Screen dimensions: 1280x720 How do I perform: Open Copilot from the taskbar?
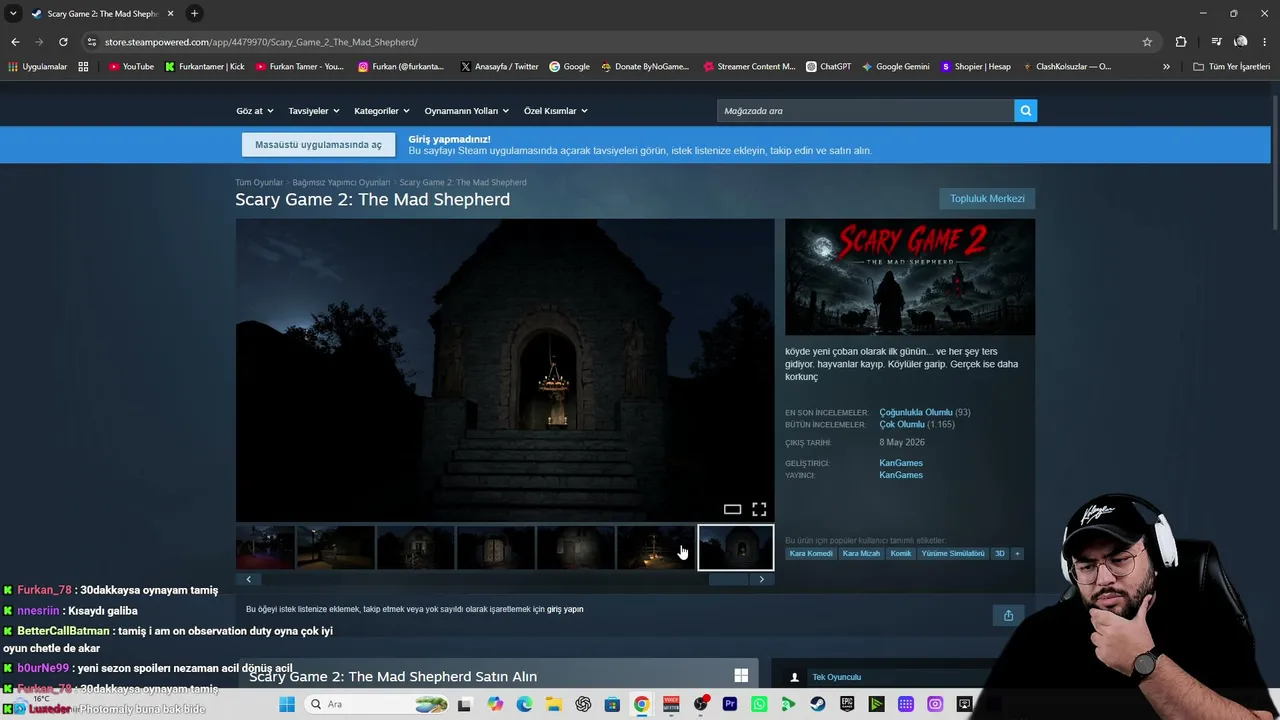coord(495,704)
